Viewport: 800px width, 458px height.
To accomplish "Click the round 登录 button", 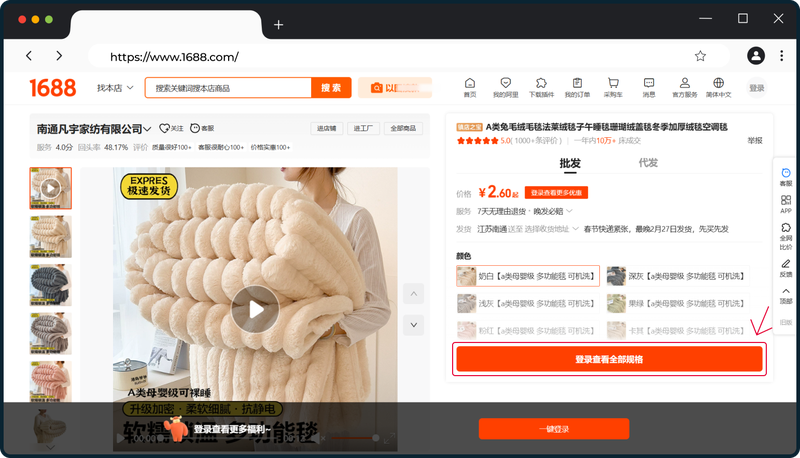I will (757, 88).
